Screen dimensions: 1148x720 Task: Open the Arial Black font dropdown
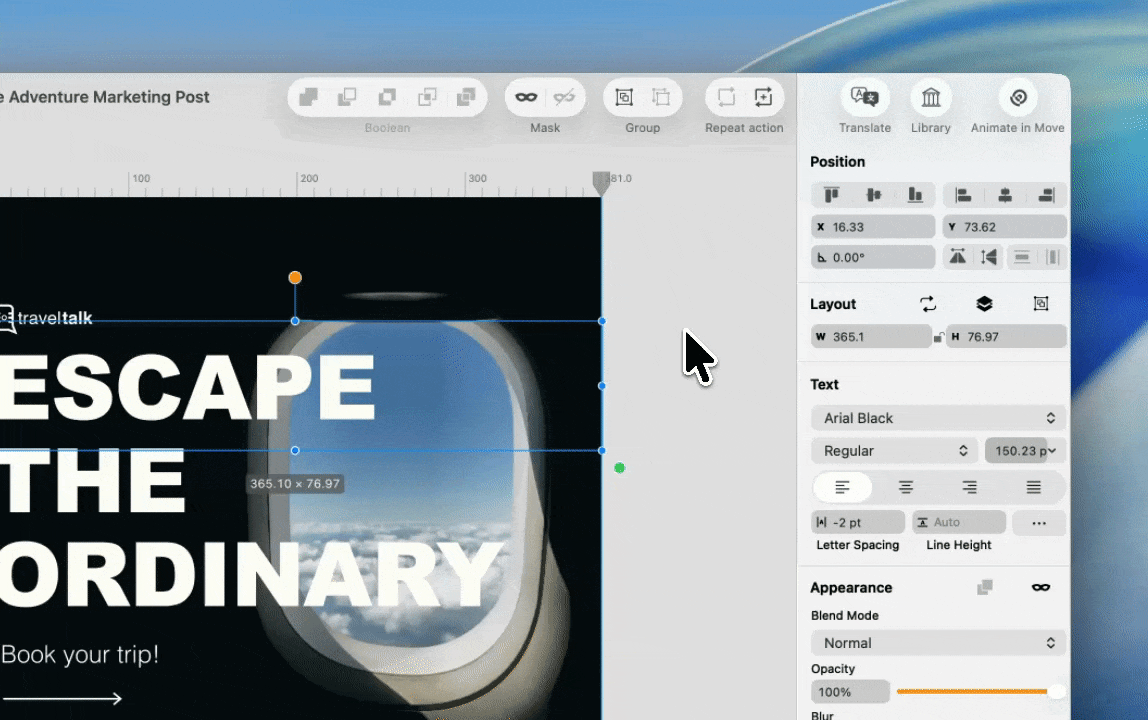pyautogui.click(x=938, y=418)
